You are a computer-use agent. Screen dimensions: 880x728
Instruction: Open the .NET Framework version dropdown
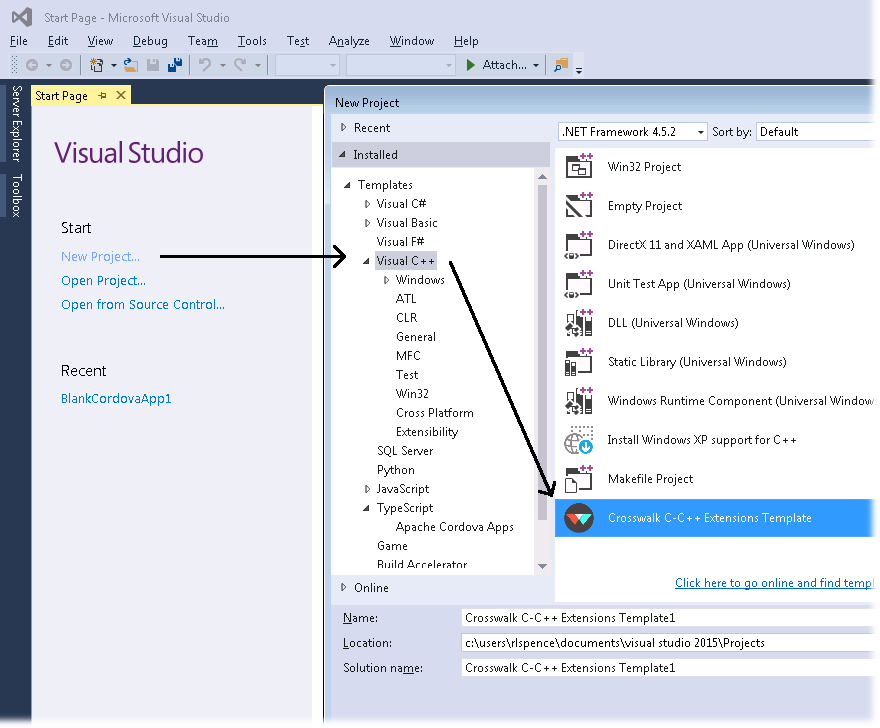click(x=632, y=132)
